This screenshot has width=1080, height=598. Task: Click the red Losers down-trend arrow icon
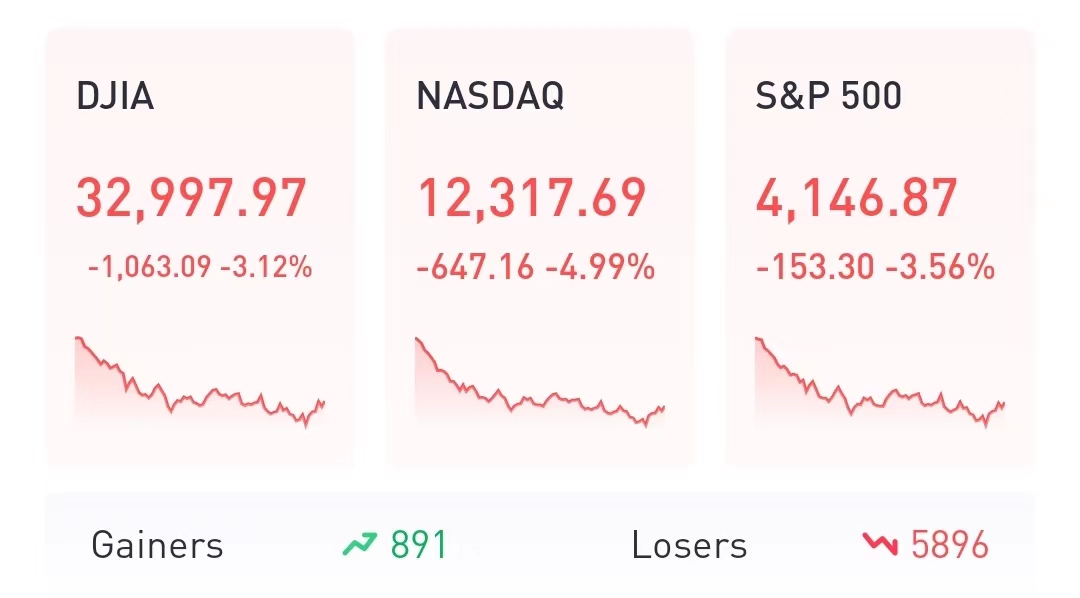tap(879, 545)
